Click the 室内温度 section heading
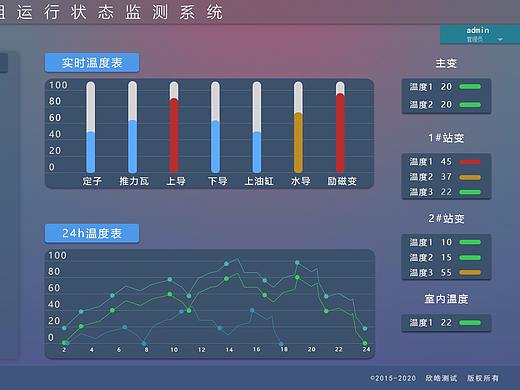 click(446, 299)
